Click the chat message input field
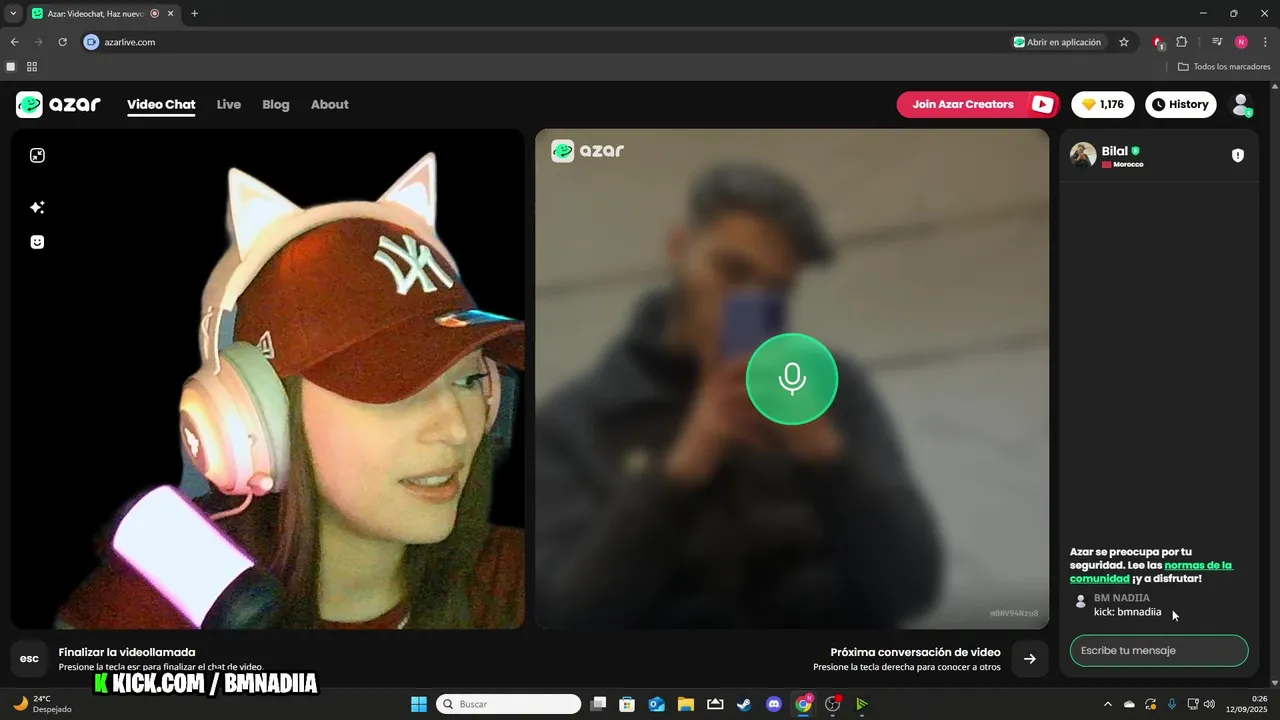This screenshot has width=1280, height=720. coord(1159,650)
